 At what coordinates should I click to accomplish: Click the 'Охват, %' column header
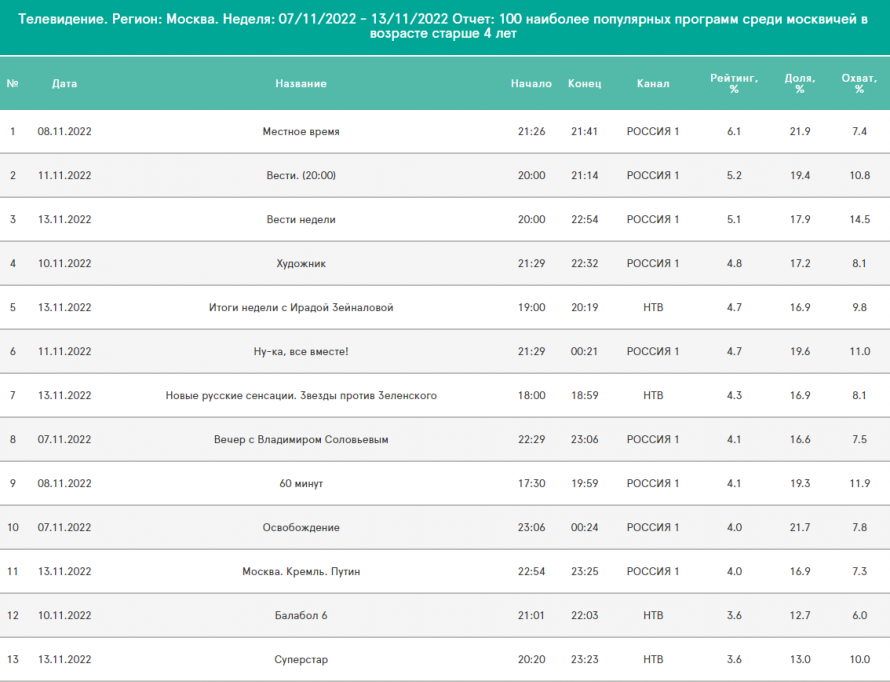[859, 83]
